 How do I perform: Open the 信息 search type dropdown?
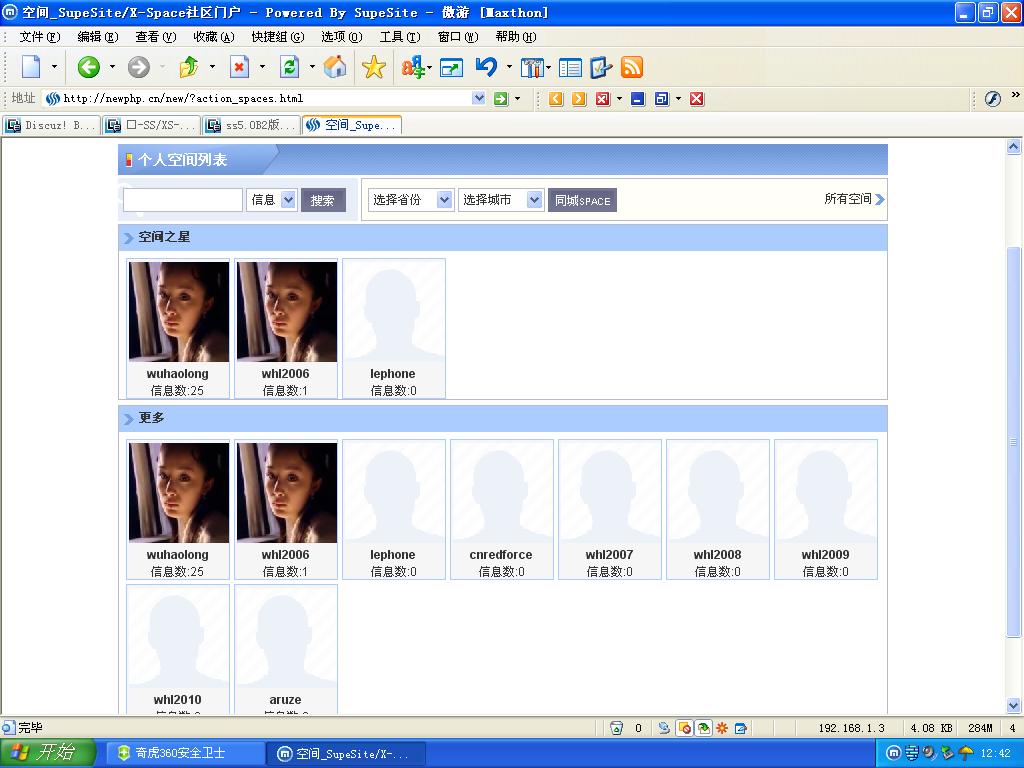click(x=288, y=200)
